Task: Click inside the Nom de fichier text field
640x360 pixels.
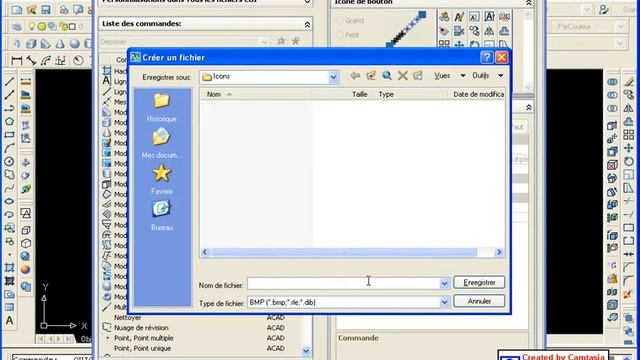Action: (343, 283)
